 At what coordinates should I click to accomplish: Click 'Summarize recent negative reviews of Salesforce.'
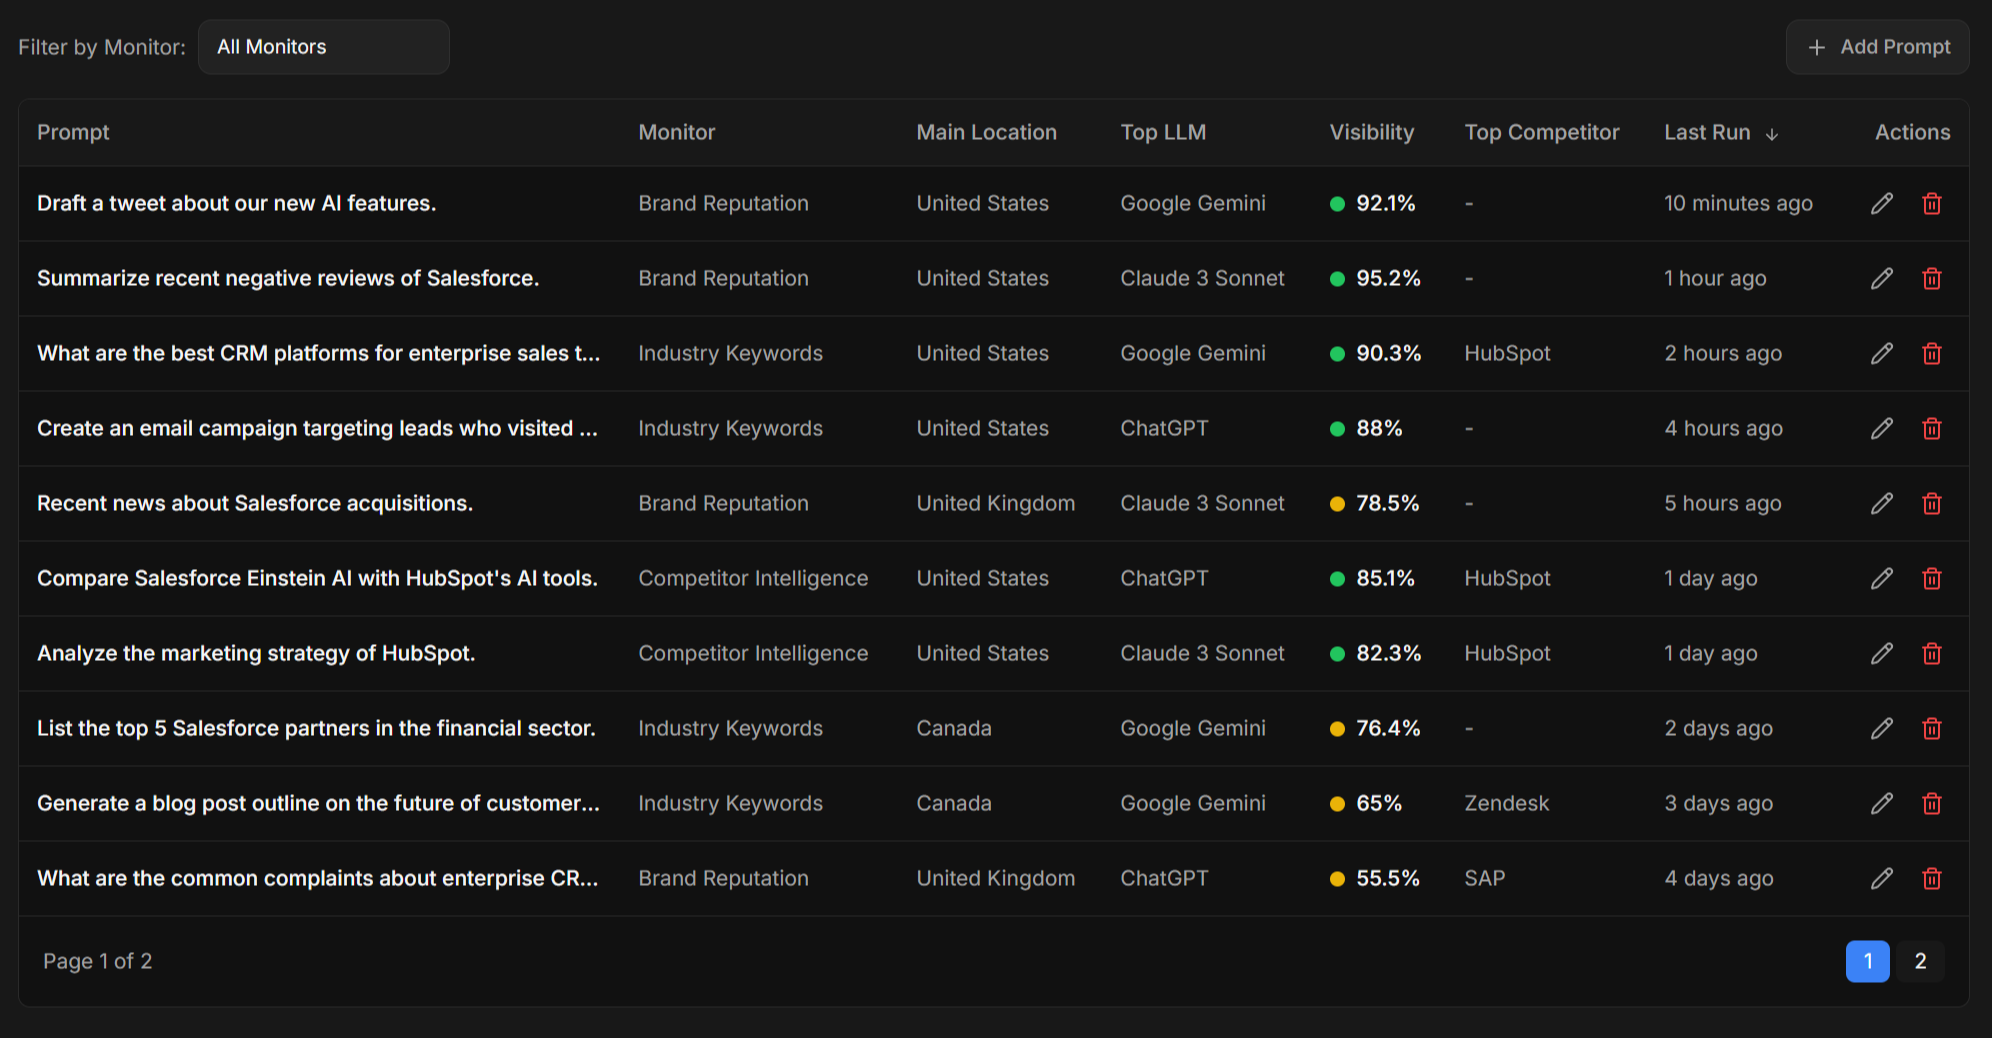(288, 278)
